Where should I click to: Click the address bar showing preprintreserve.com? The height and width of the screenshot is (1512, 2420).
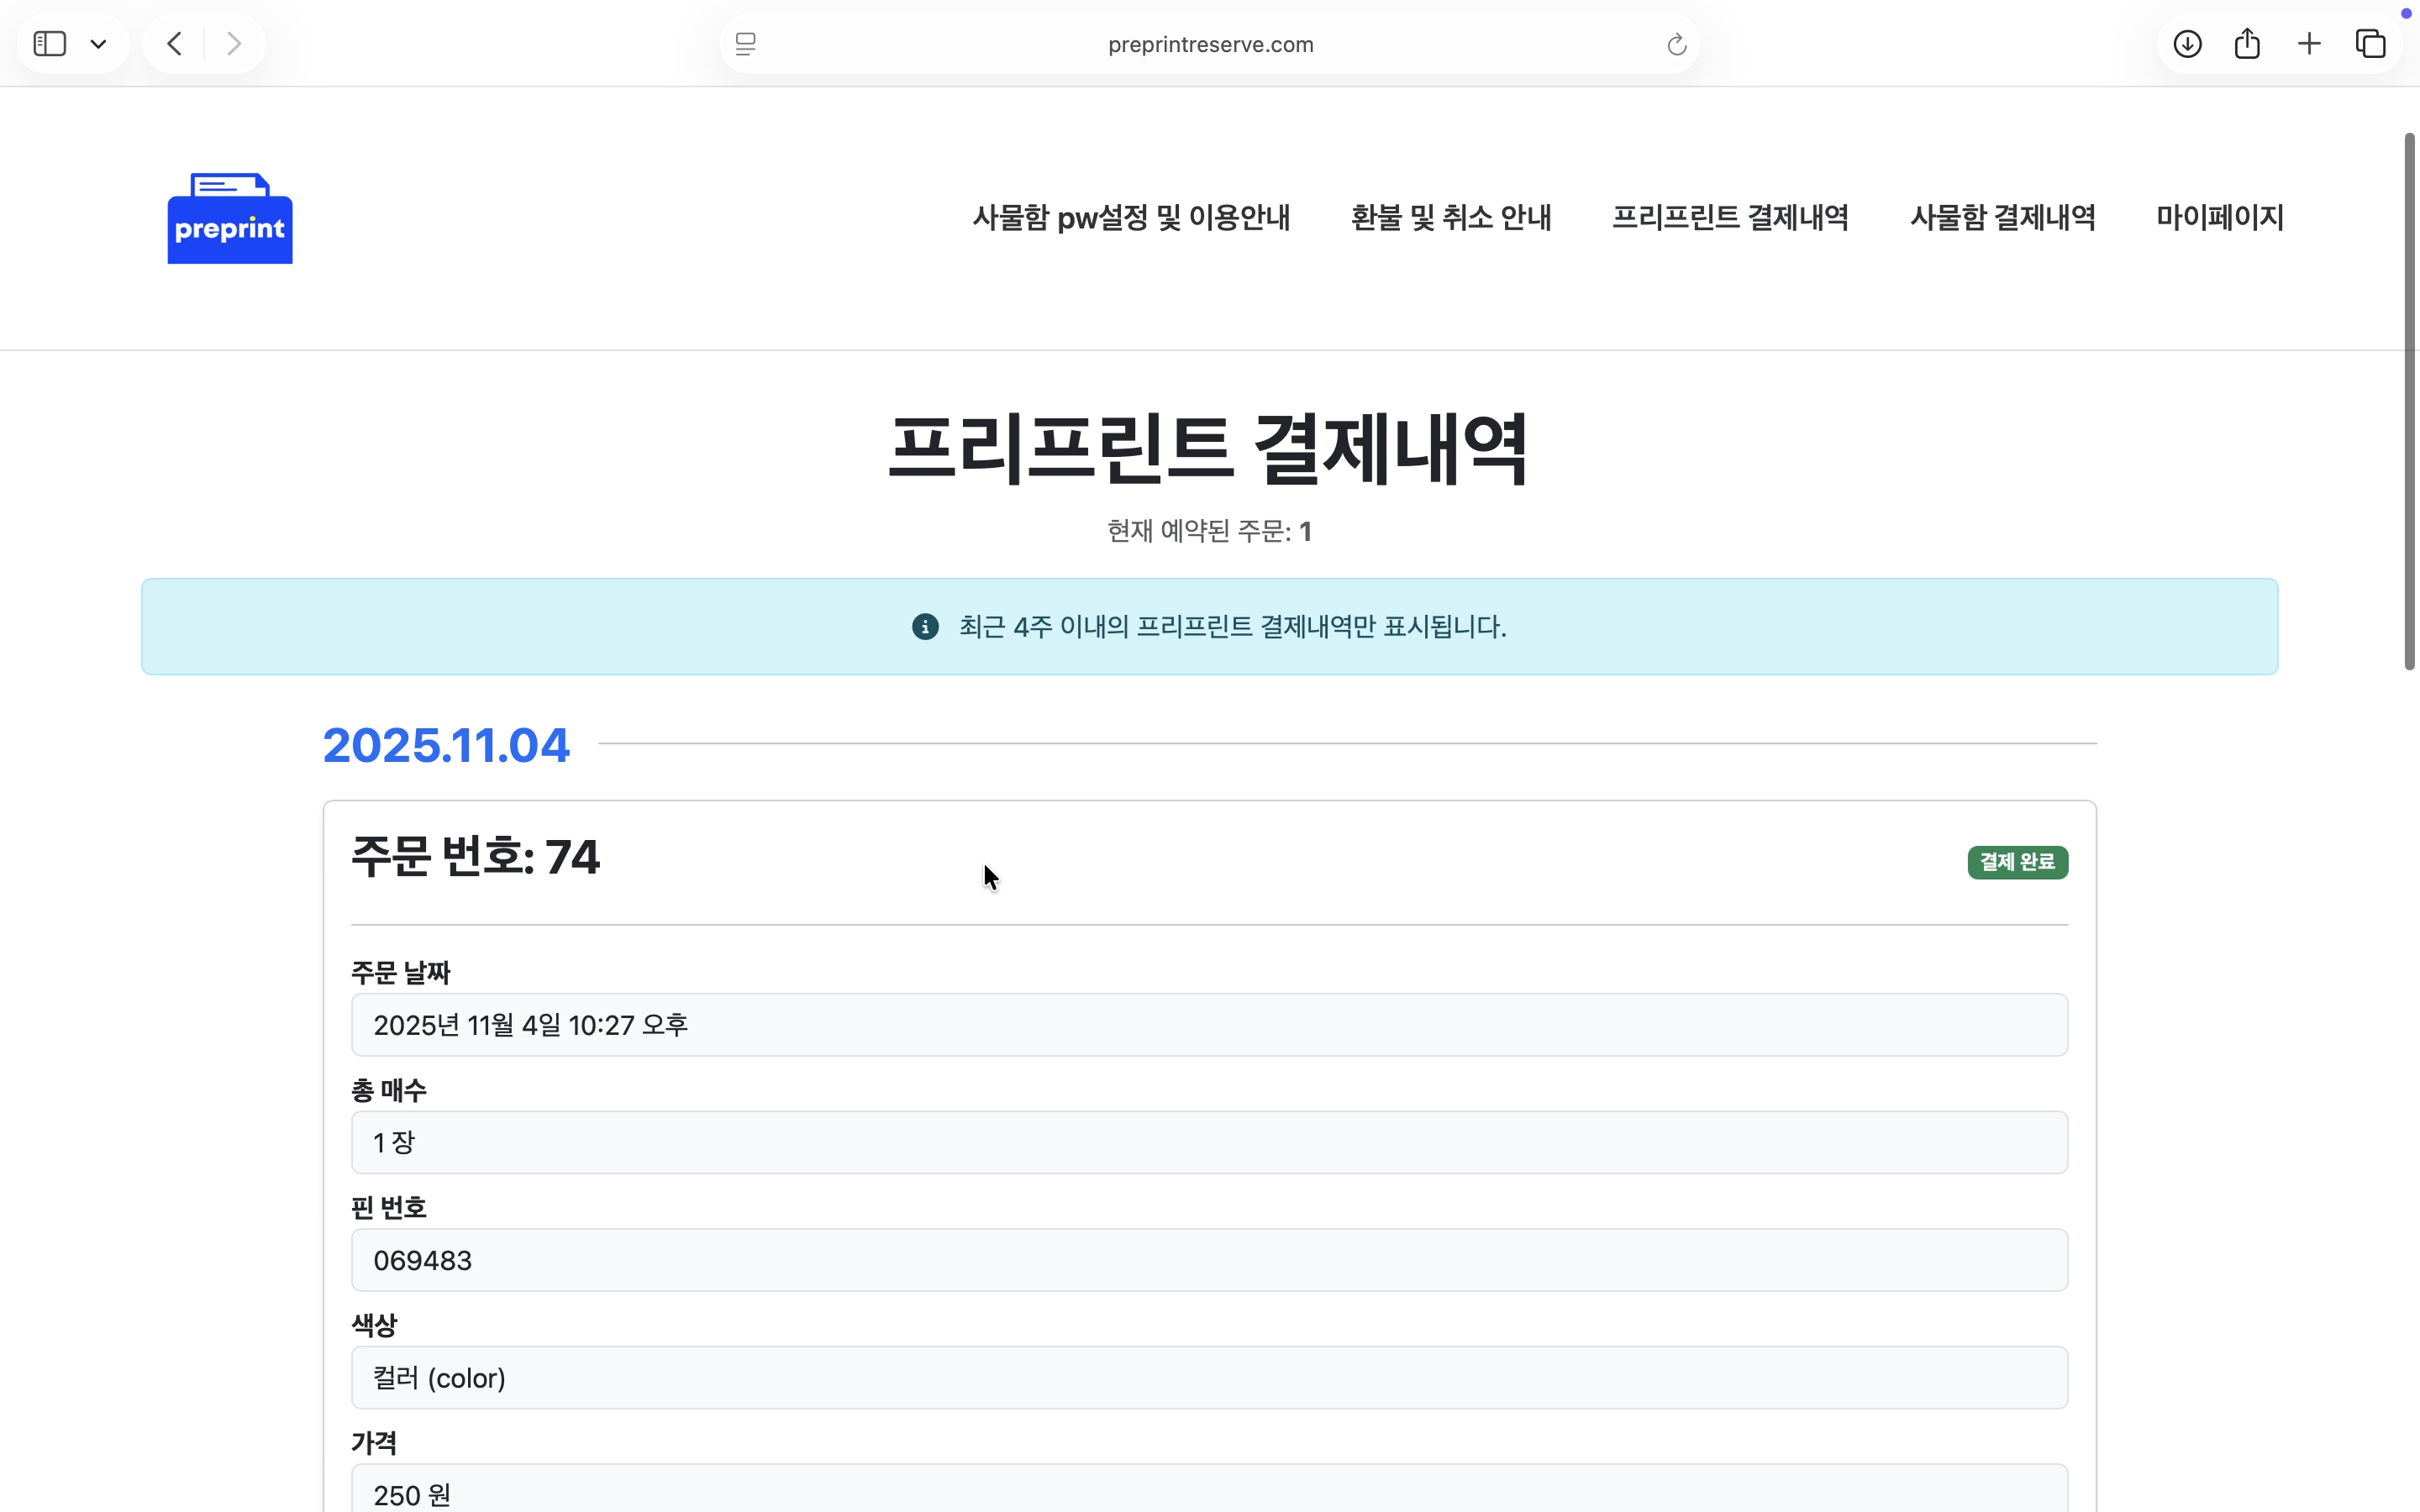pos(1208,43)
